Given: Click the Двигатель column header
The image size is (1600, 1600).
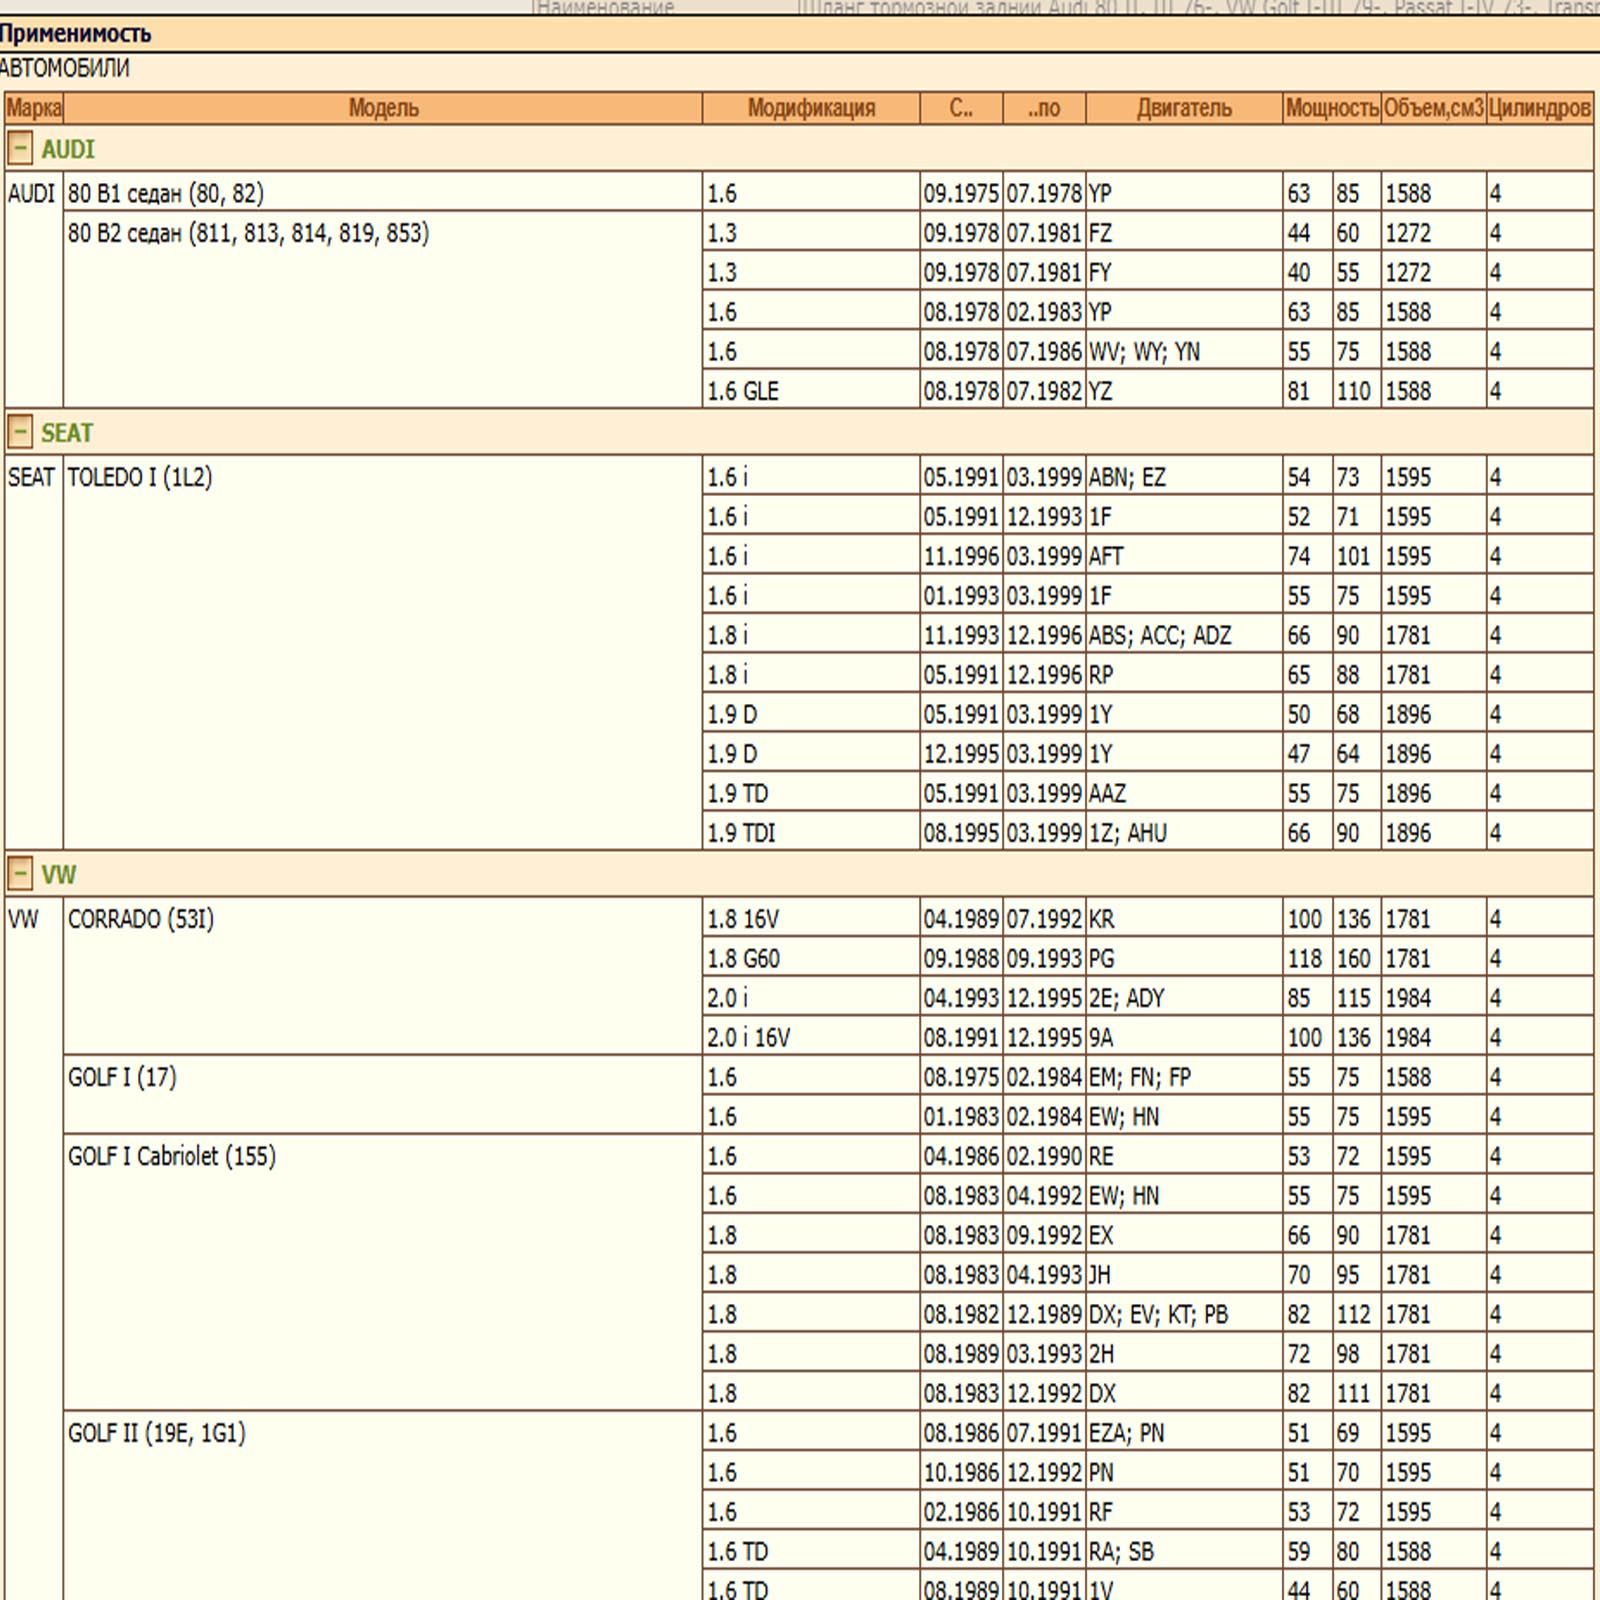Looking at the screenshot, I should tap(1184, 108).
